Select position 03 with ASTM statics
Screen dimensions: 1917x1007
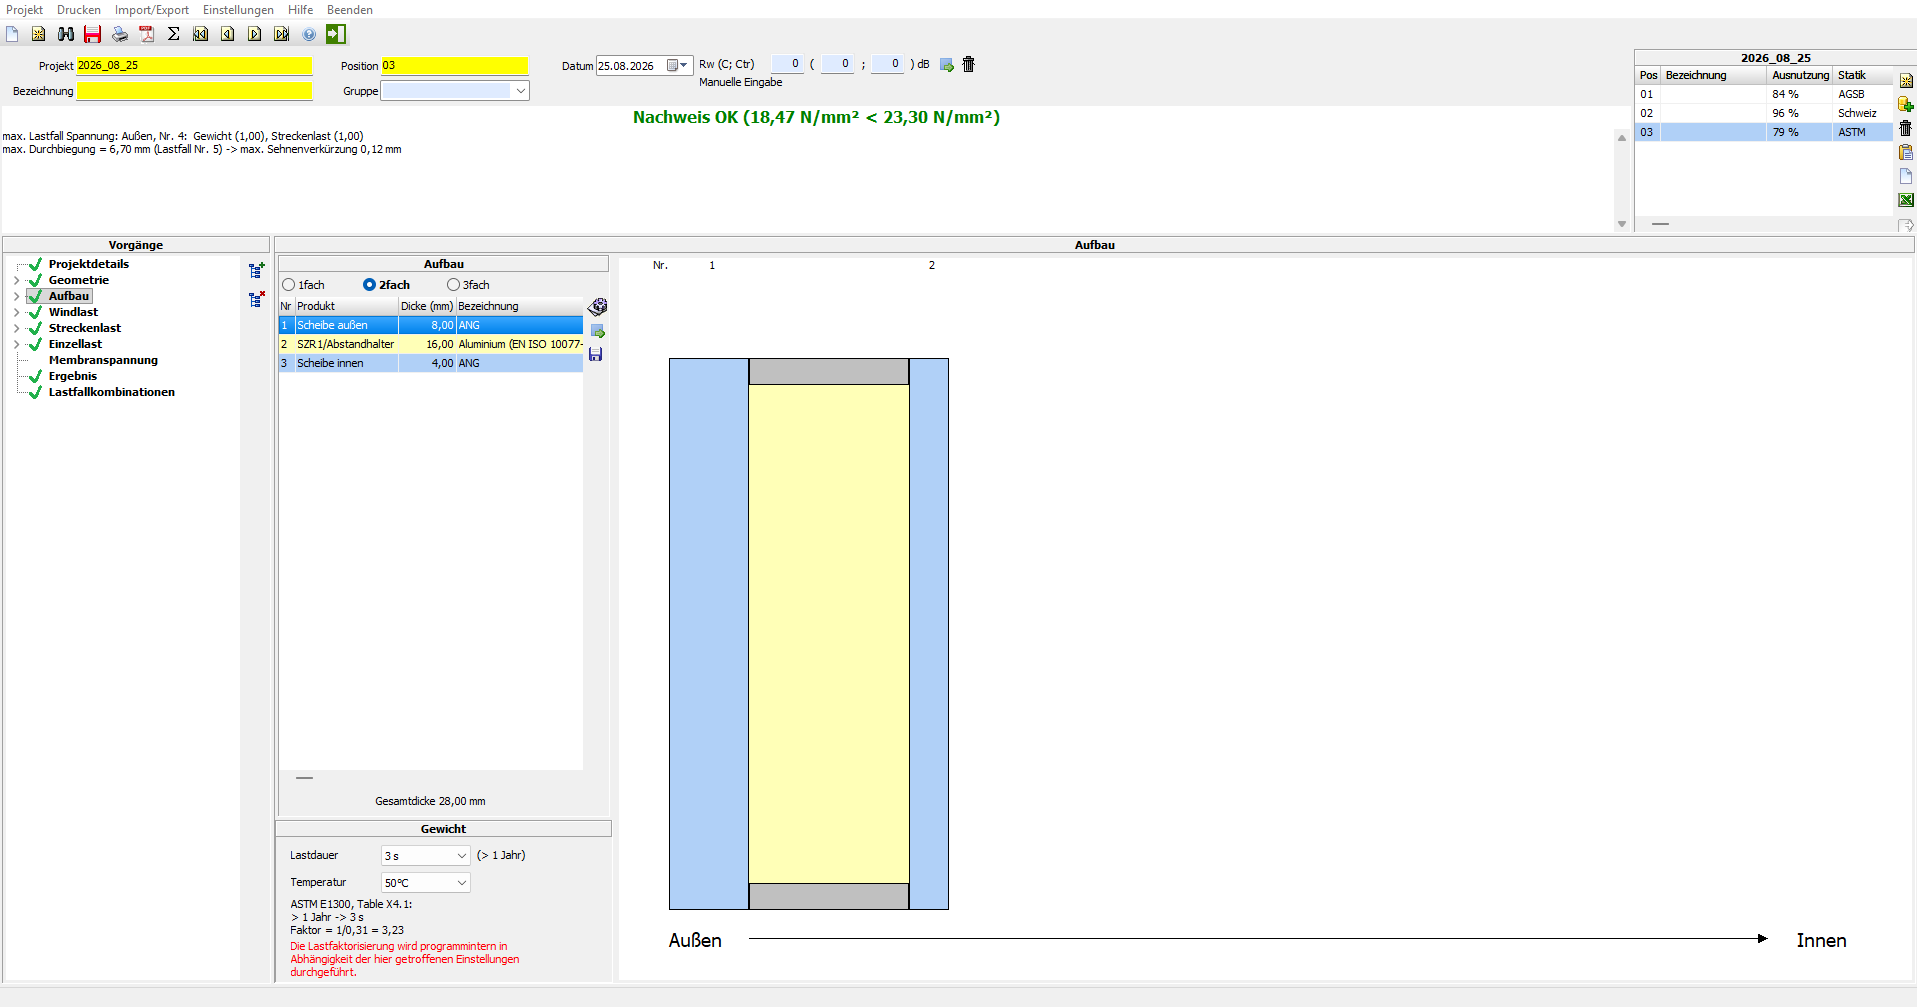point(1764,132)
